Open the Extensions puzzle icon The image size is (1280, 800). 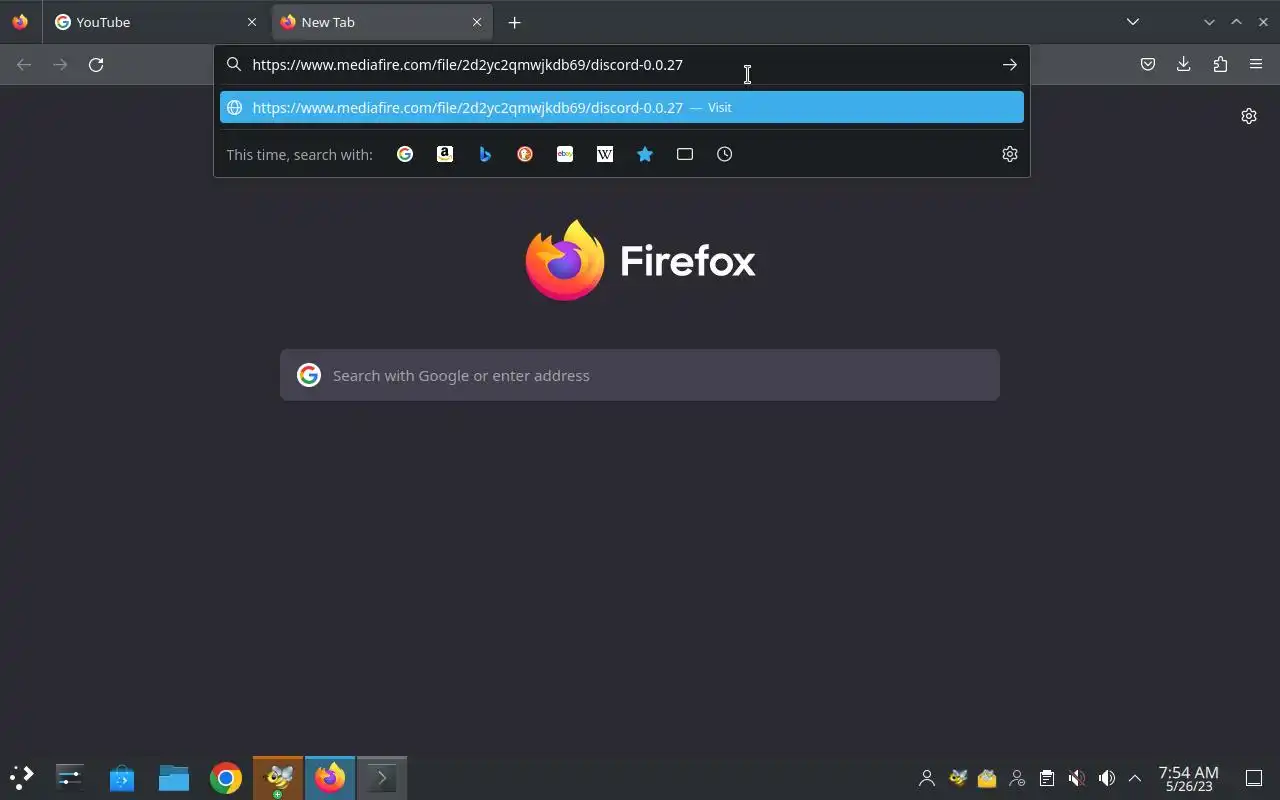tap(1220, 65)
